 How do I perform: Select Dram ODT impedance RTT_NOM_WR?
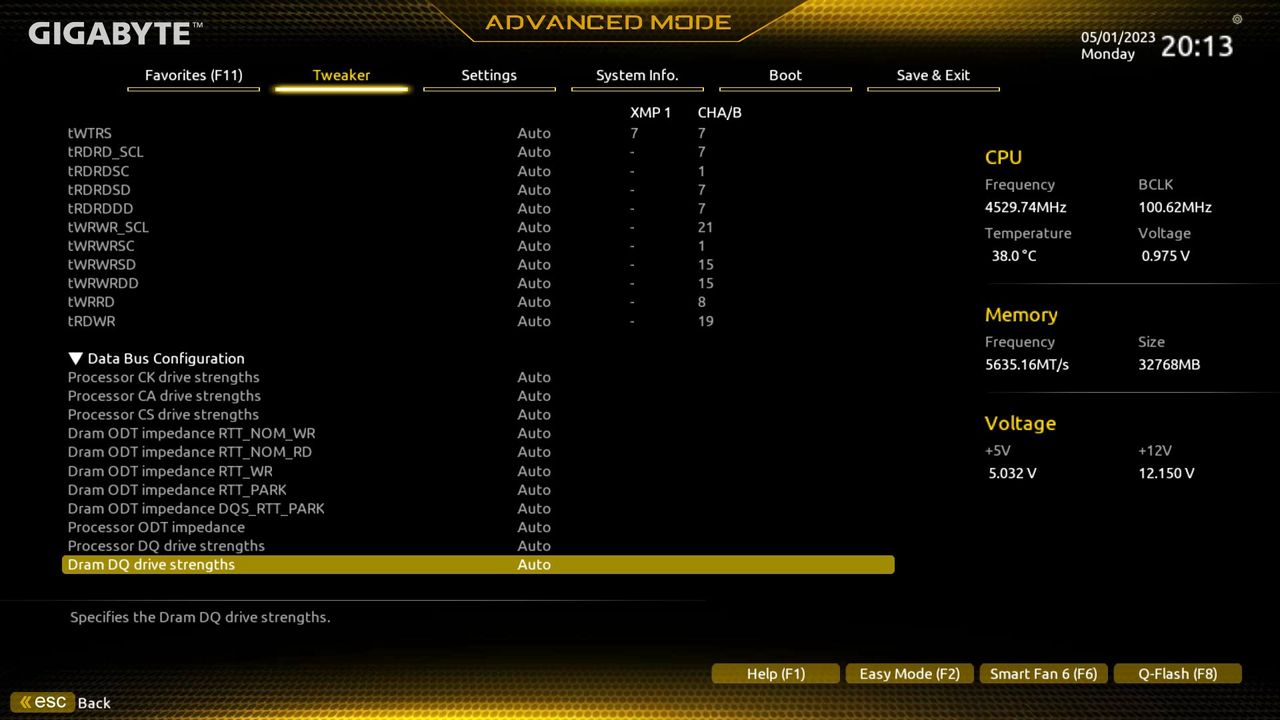[478, 433]
